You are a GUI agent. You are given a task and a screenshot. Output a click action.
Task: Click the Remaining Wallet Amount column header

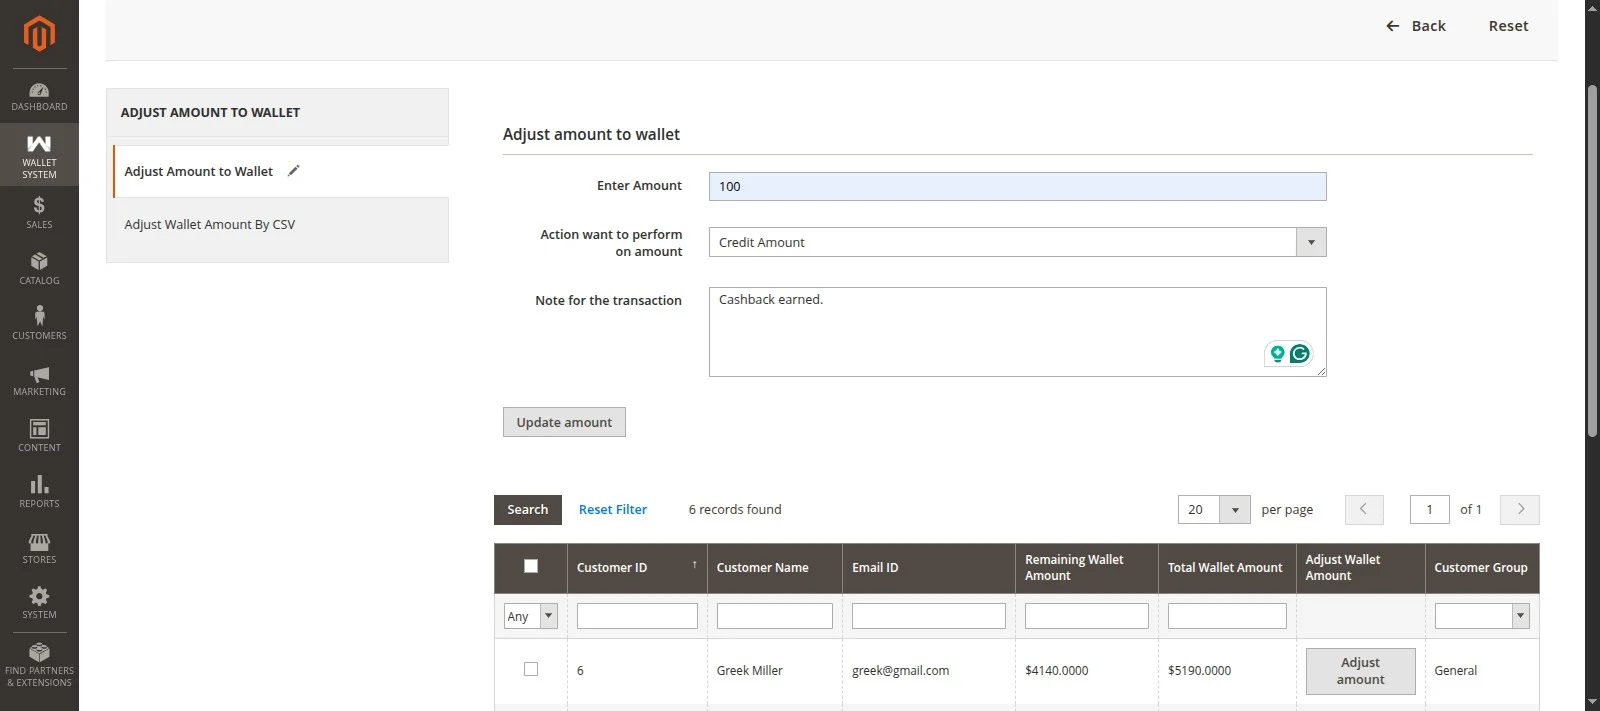coord(1086,568)
